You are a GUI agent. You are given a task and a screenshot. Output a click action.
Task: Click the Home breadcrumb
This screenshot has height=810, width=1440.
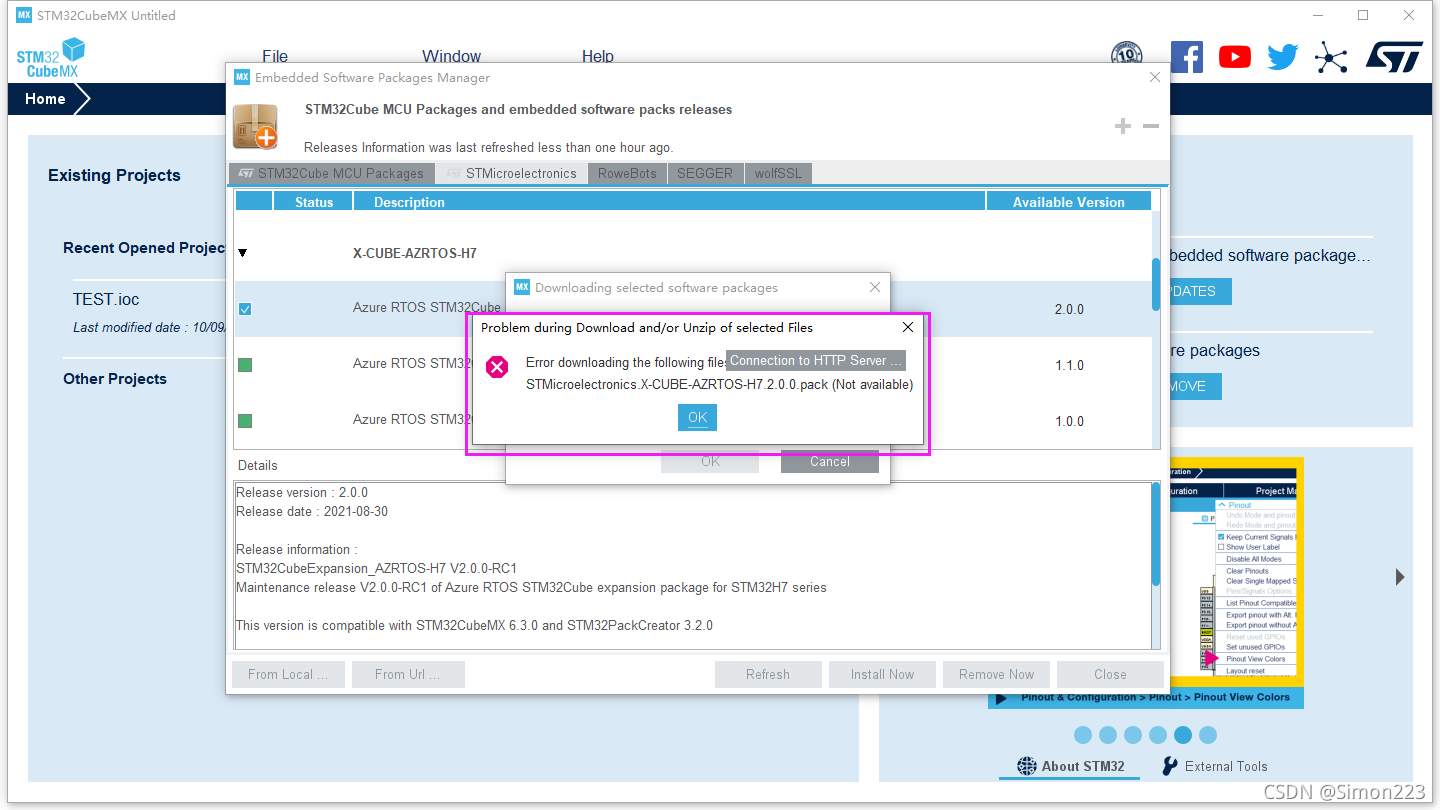pyautogui.click(x=45, y=99)
